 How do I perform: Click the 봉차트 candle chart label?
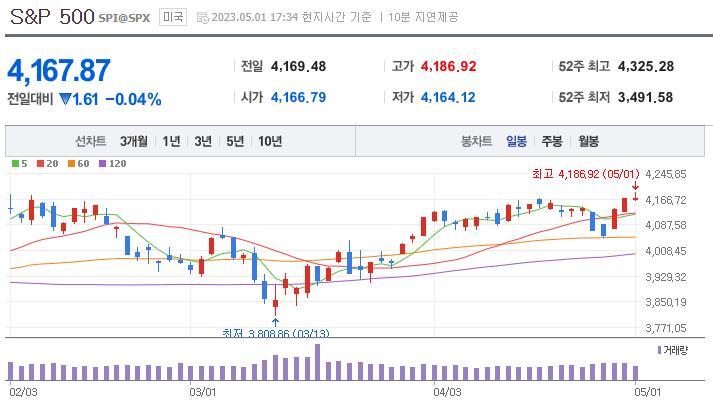pos(477,141)
